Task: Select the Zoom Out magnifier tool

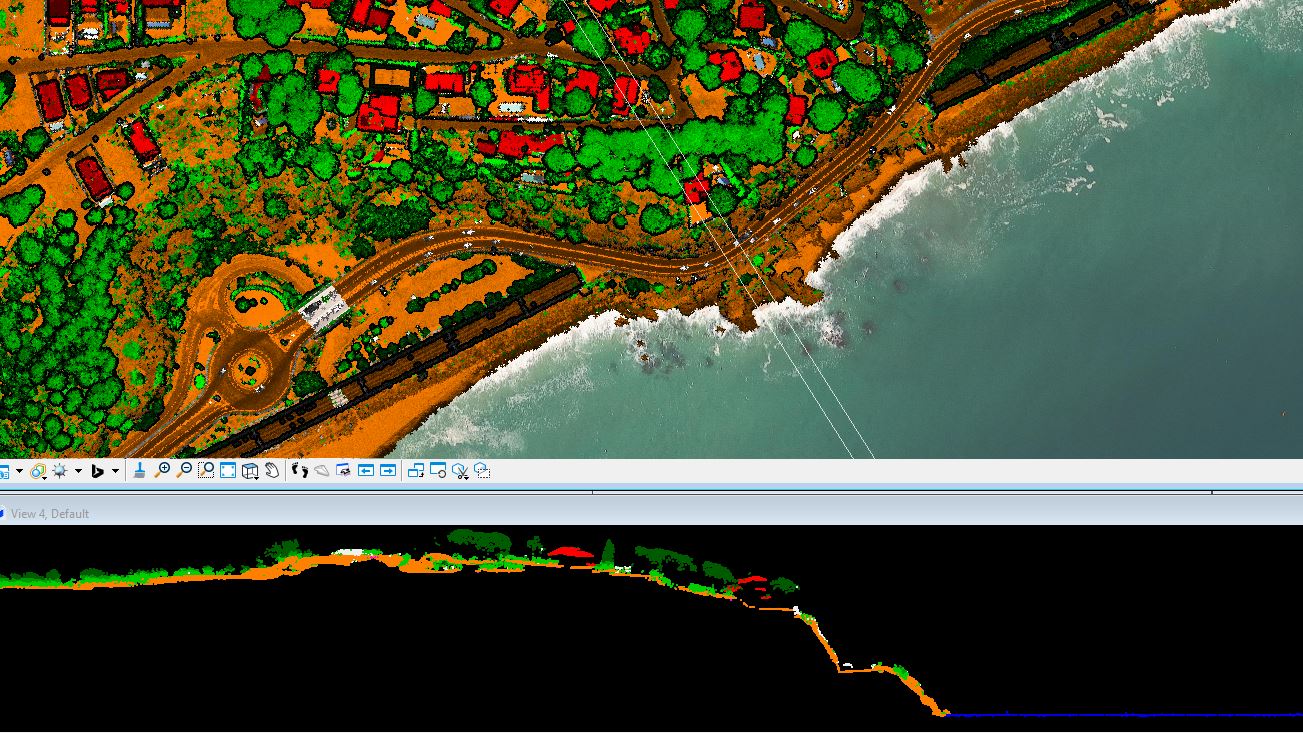Action: coord(184,471)
